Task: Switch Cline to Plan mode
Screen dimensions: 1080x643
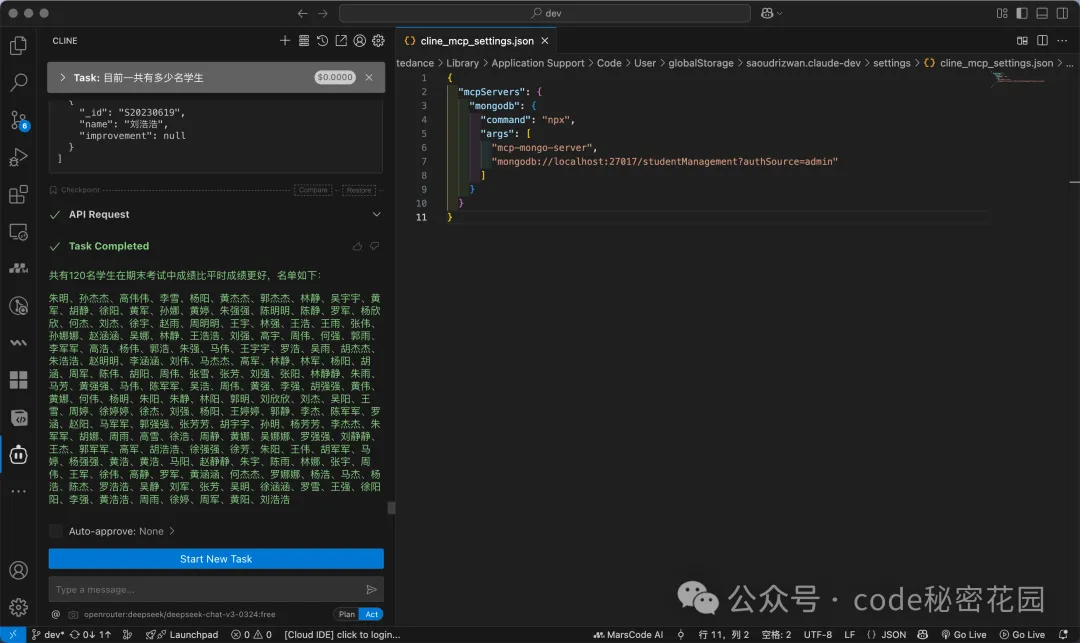Action: point(347,614)
